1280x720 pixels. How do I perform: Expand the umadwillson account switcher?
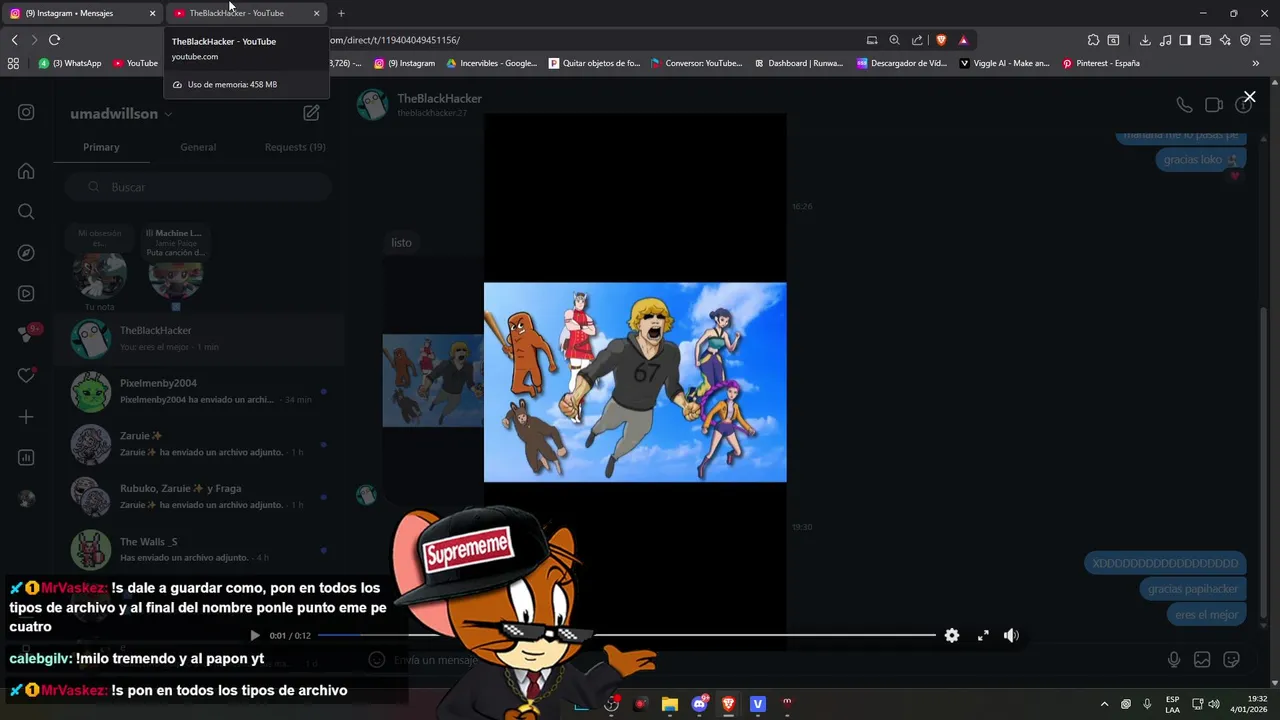coord(121,114)
